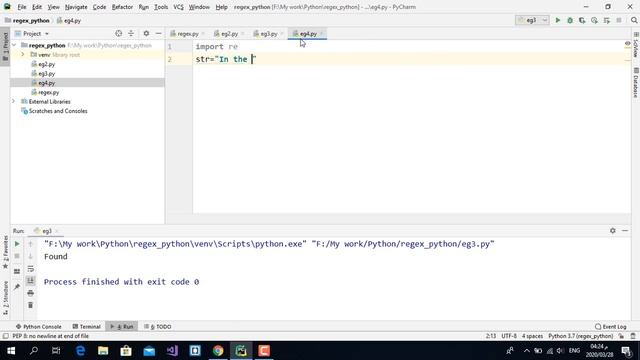Image resolution: width=640 pixels, height=360 pixels.
Task: Change the 4 spaces indent setting
Action: (x=532, y=336)
